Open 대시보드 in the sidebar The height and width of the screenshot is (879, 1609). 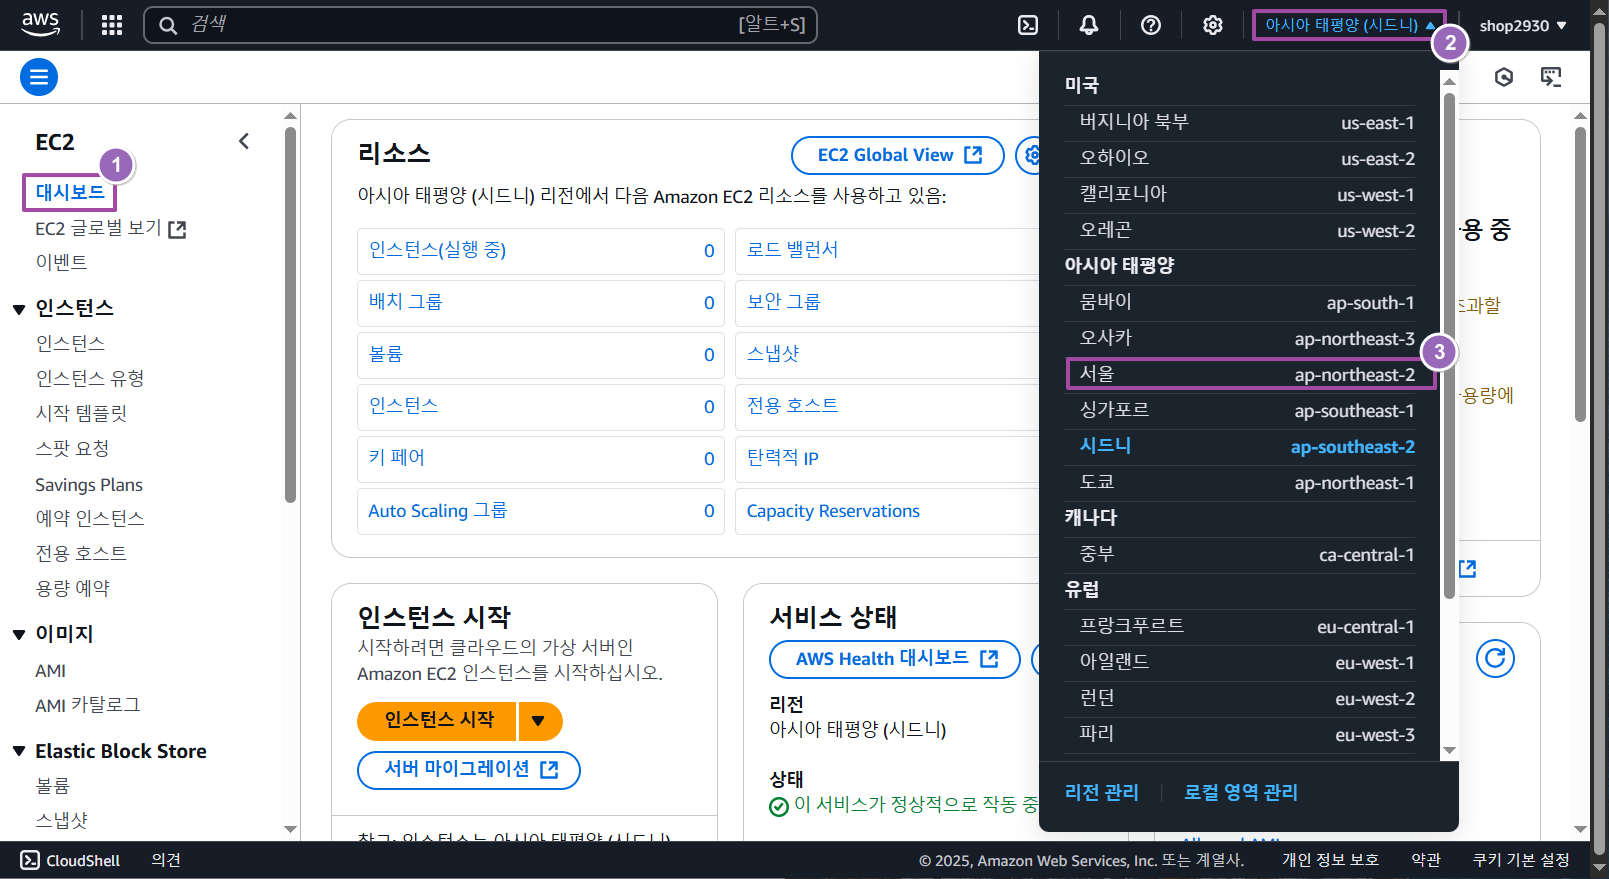tap(70, 192)
